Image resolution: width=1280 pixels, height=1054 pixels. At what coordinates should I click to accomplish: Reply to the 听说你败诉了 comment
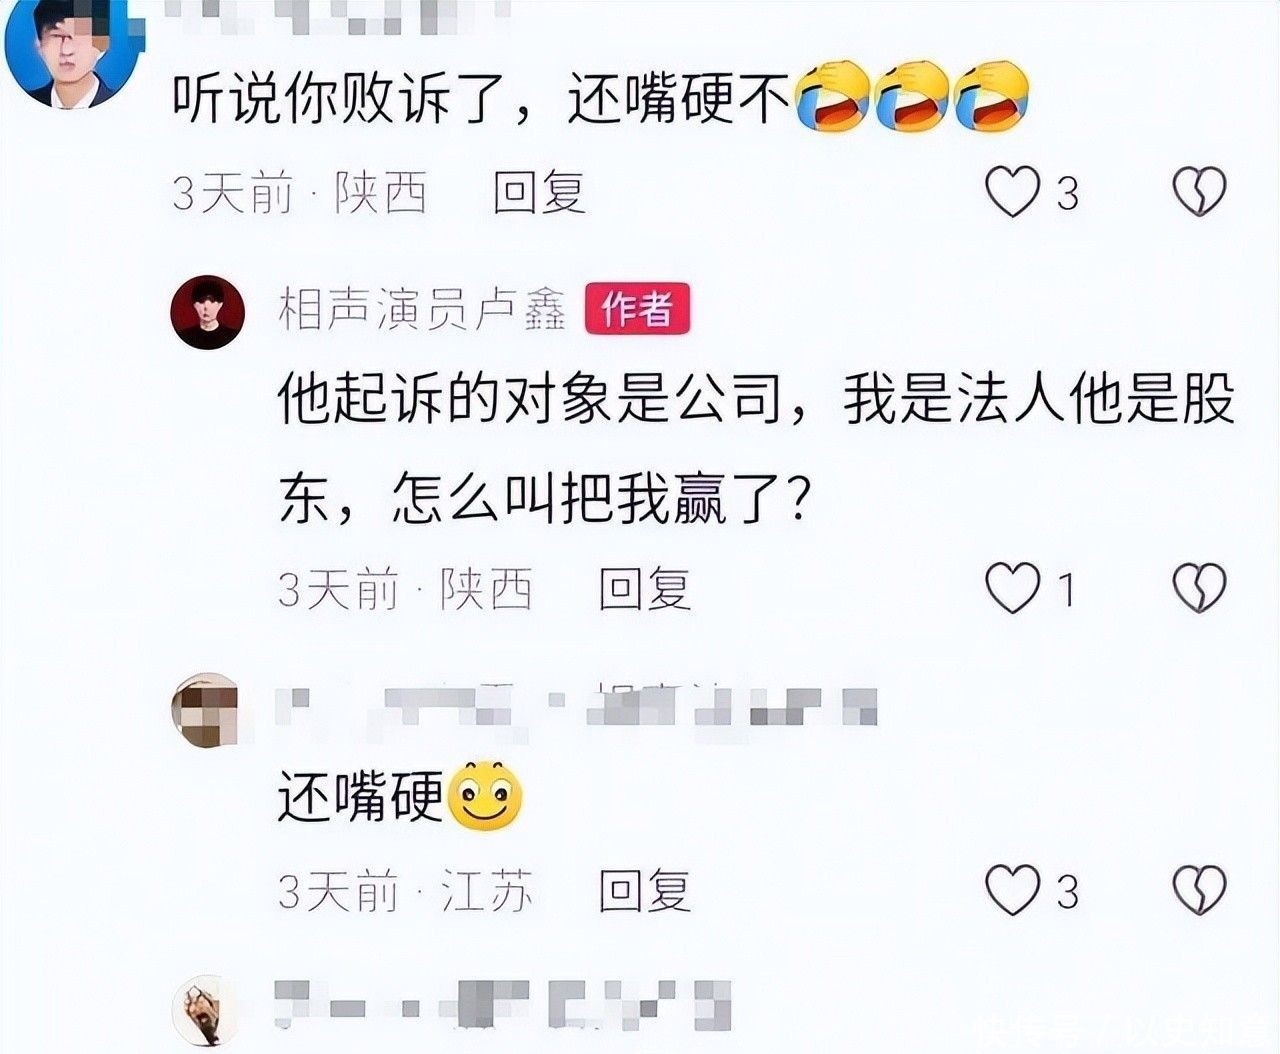click(x=540, y=192)
